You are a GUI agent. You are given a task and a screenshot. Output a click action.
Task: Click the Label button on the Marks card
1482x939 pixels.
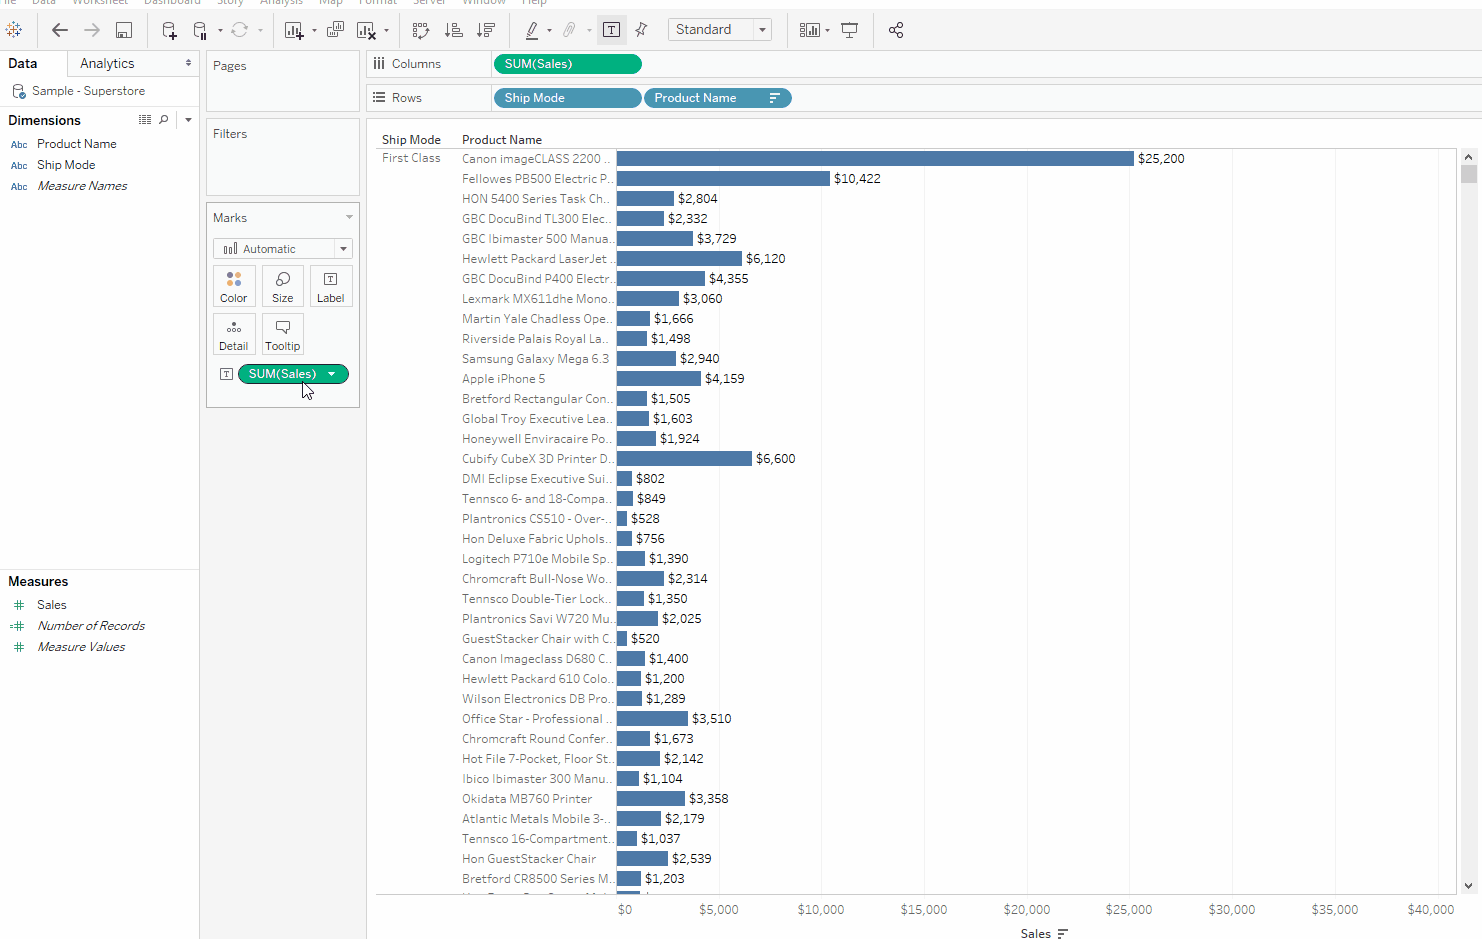click(330, 286)
